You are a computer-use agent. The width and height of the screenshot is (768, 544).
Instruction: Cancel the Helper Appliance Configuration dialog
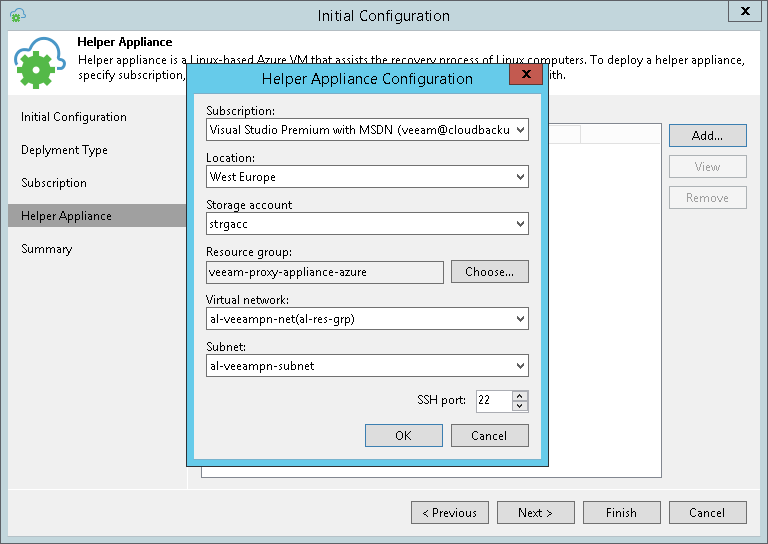(489, 435)
